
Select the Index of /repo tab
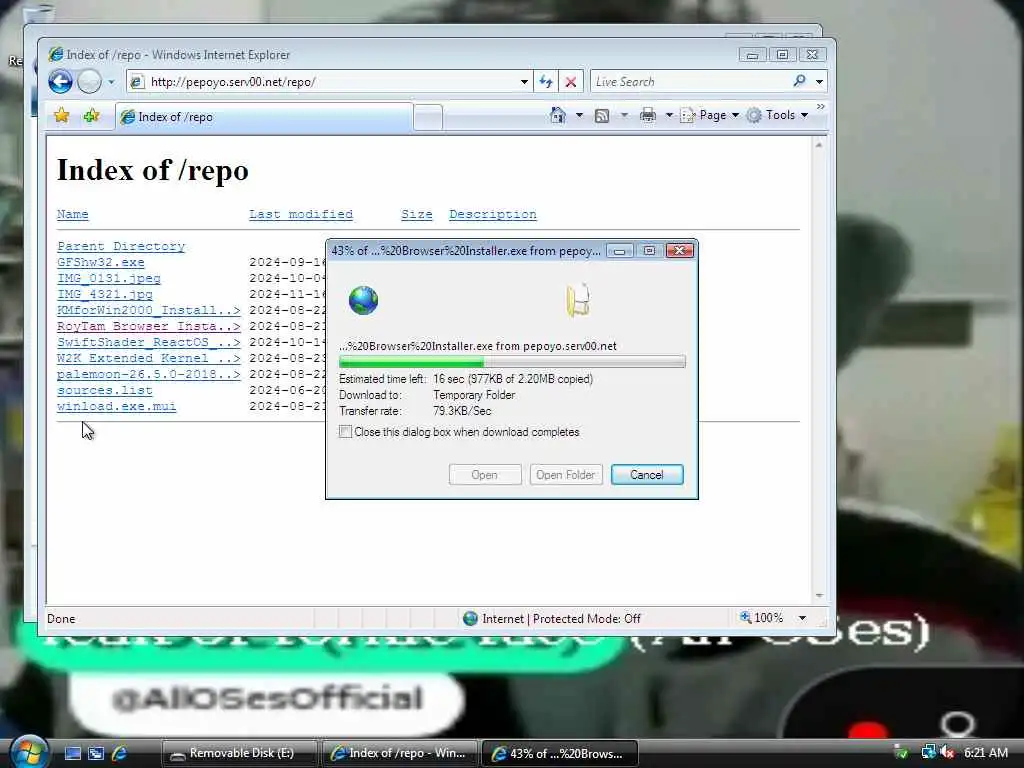(264, 117)
